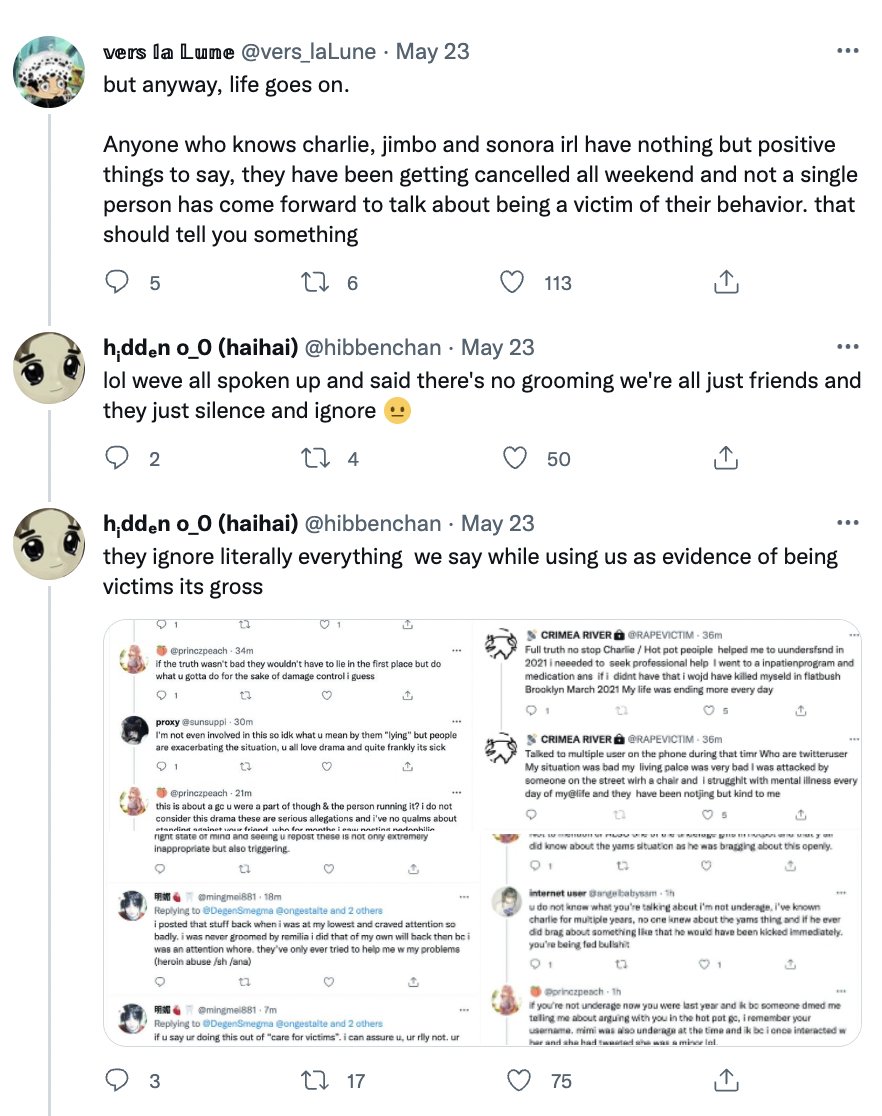The height and width of the screenshot is (1116, 882).
Task: Reply to the tweet with 3 replies
Action: [x=117, y=1080]
